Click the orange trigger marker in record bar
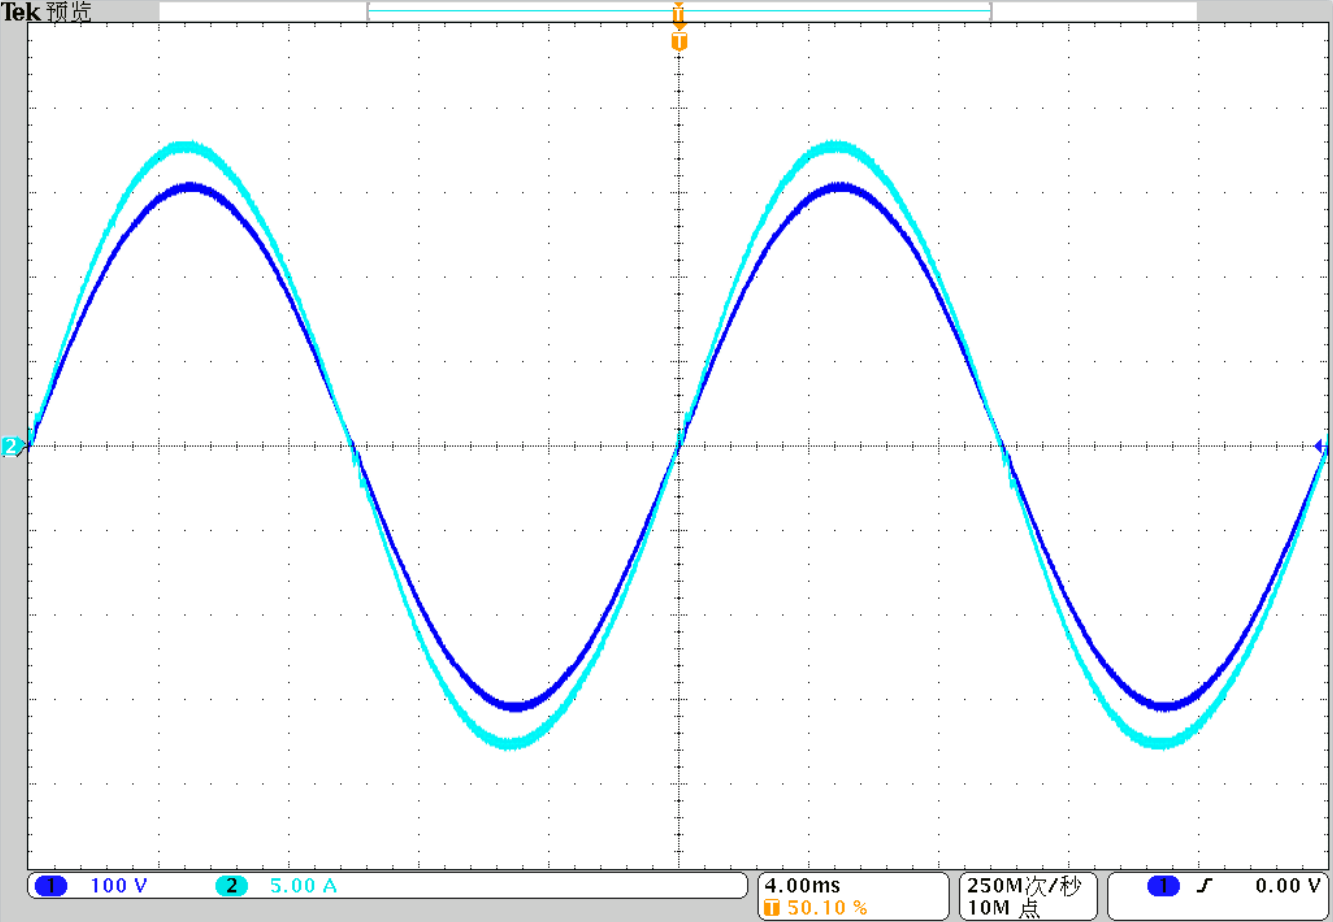Viewport: 1333px width, 922px height. (679, 12)
